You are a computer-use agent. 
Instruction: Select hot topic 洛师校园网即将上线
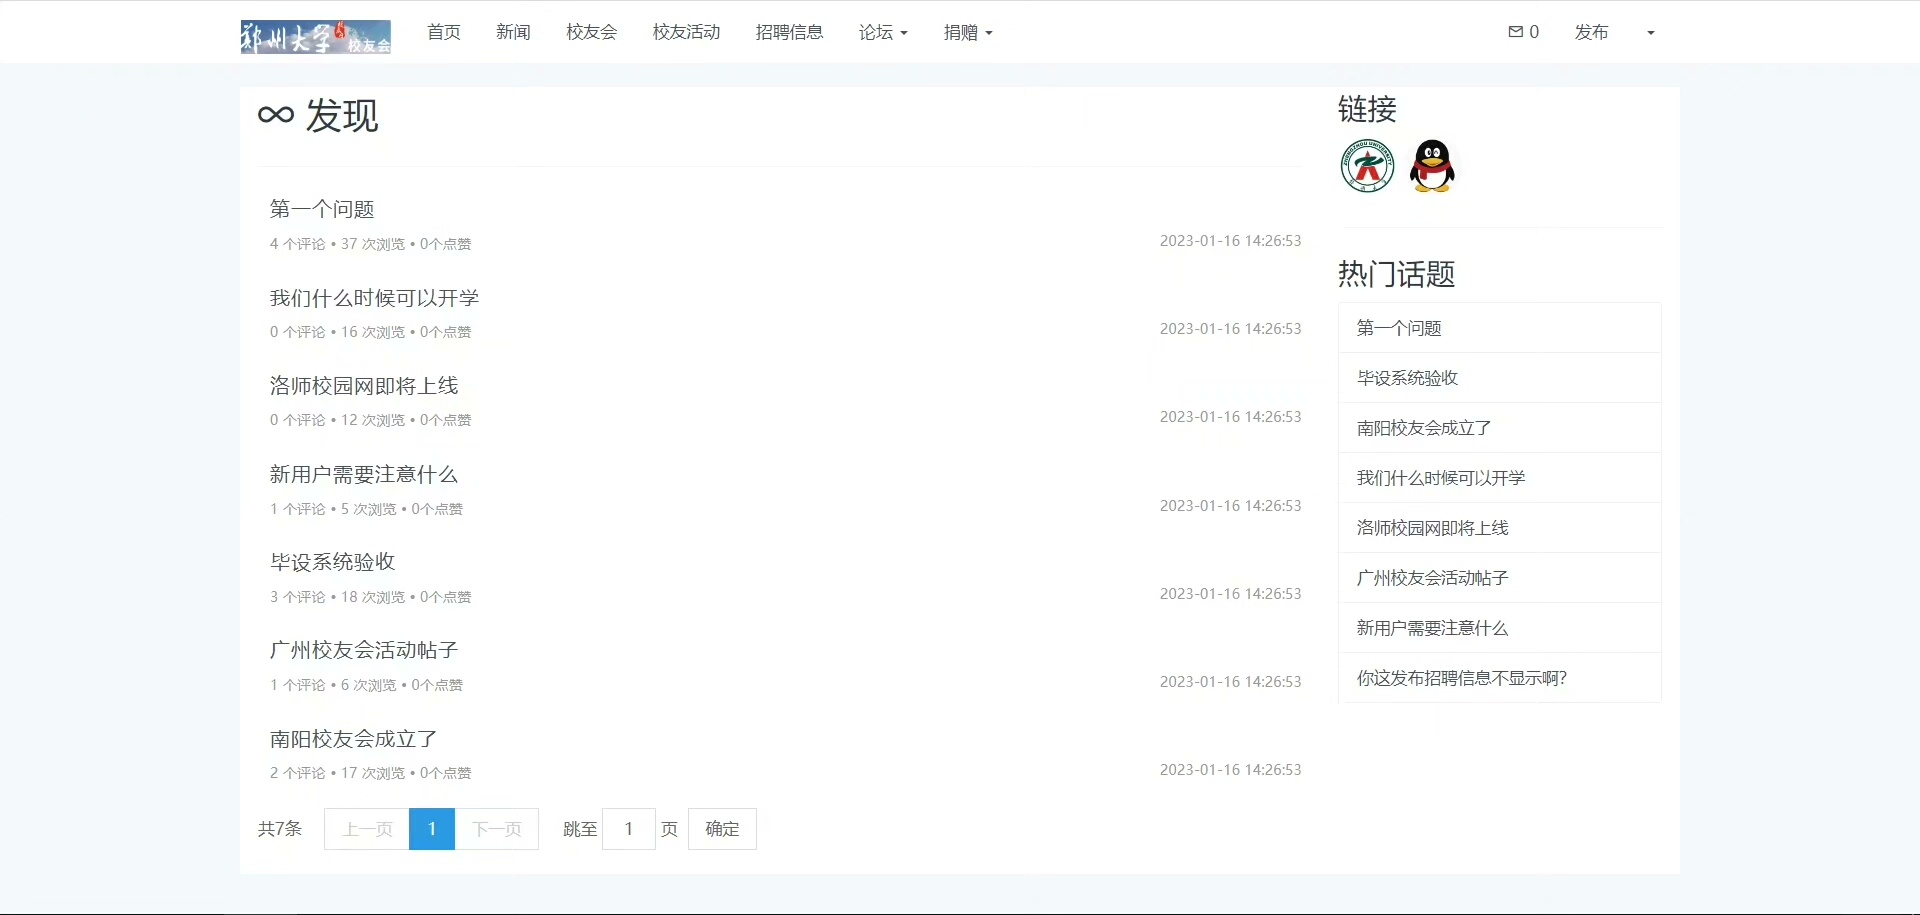tap(1499, 528)
